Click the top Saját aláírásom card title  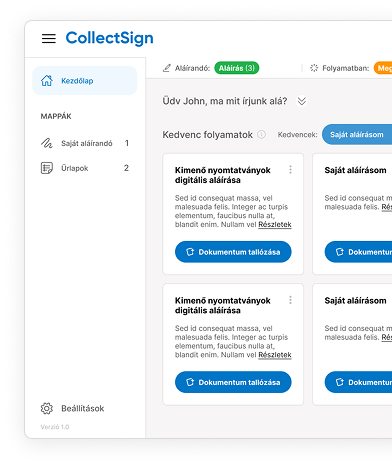(x=355, y=170)
